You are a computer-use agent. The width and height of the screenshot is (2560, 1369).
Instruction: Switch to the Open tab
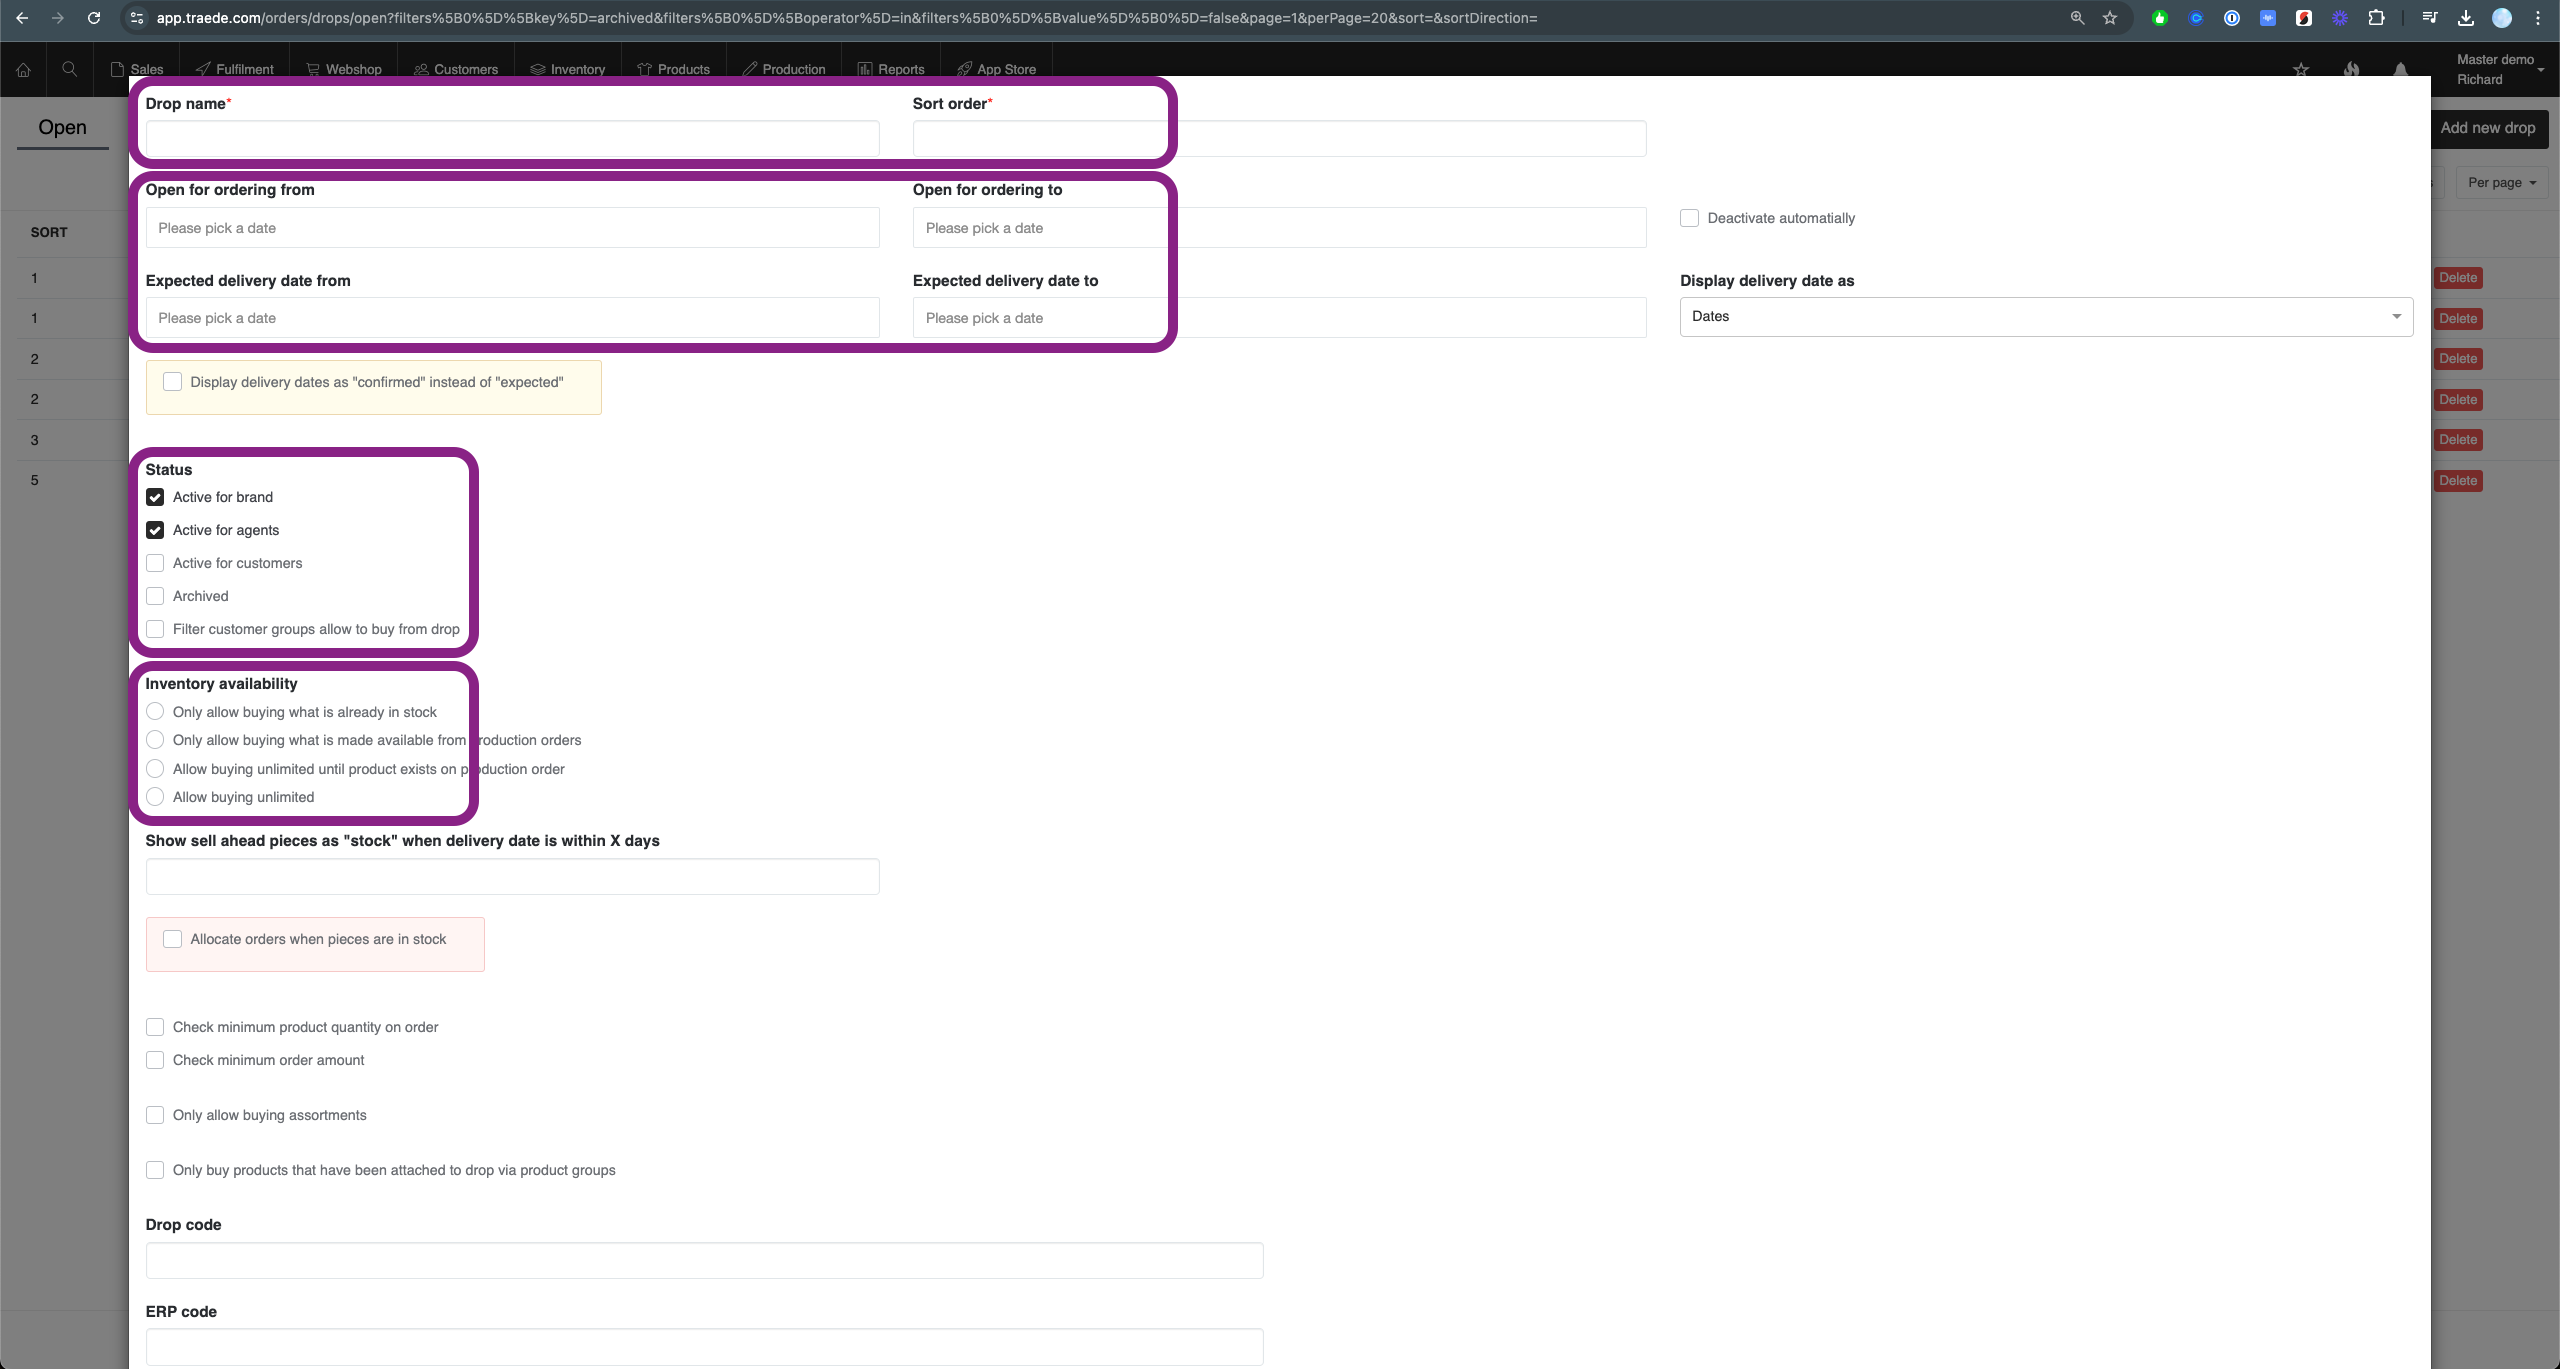pos(62,127)
